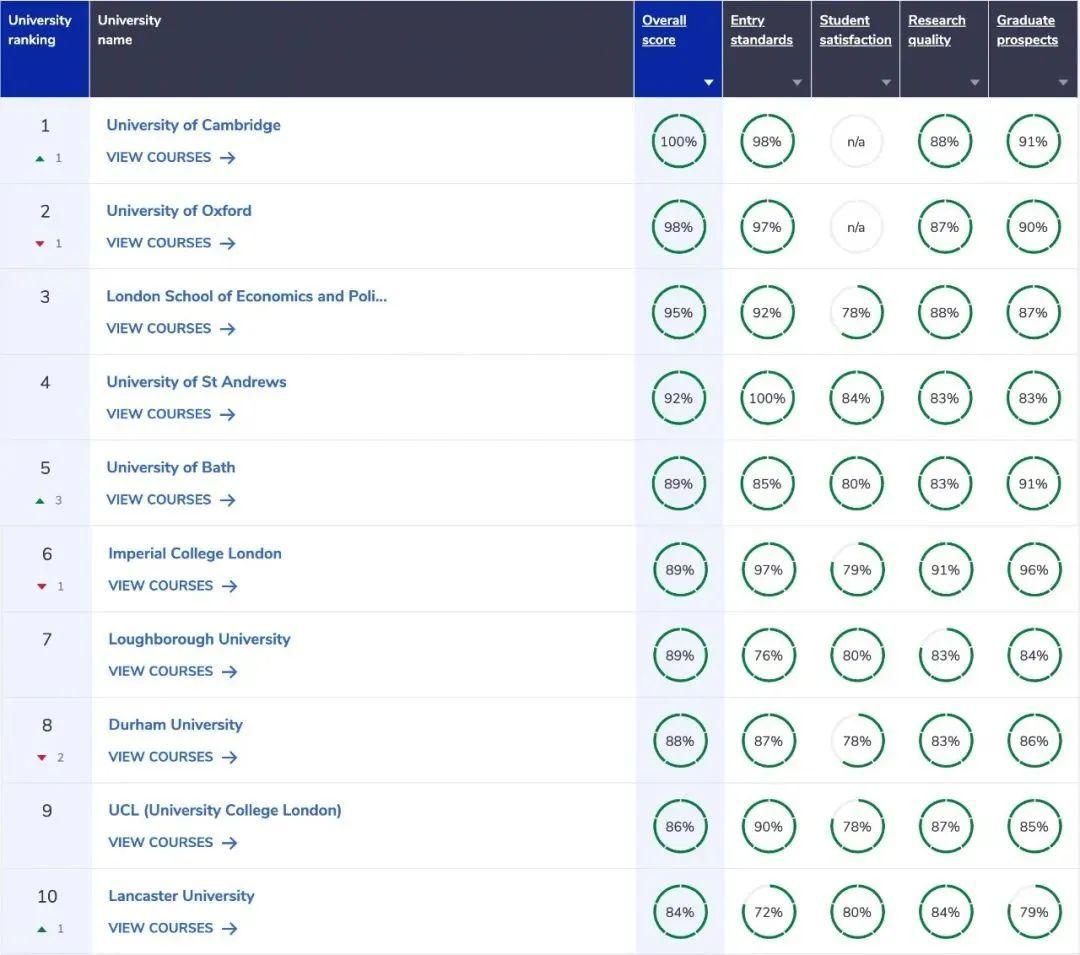
Task: Click the University ranking header cell
Action: coord(44,48)
